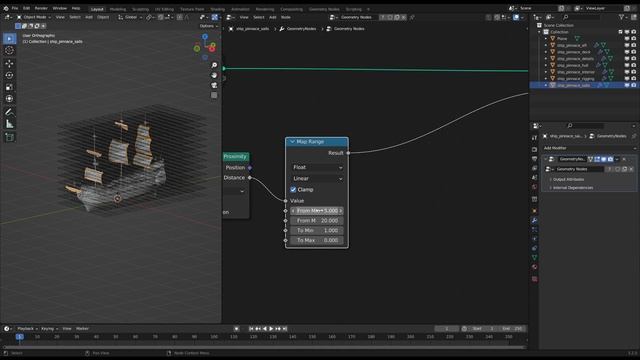
Task: Open the Particles properties tab
Action: (x=535, y=230)
